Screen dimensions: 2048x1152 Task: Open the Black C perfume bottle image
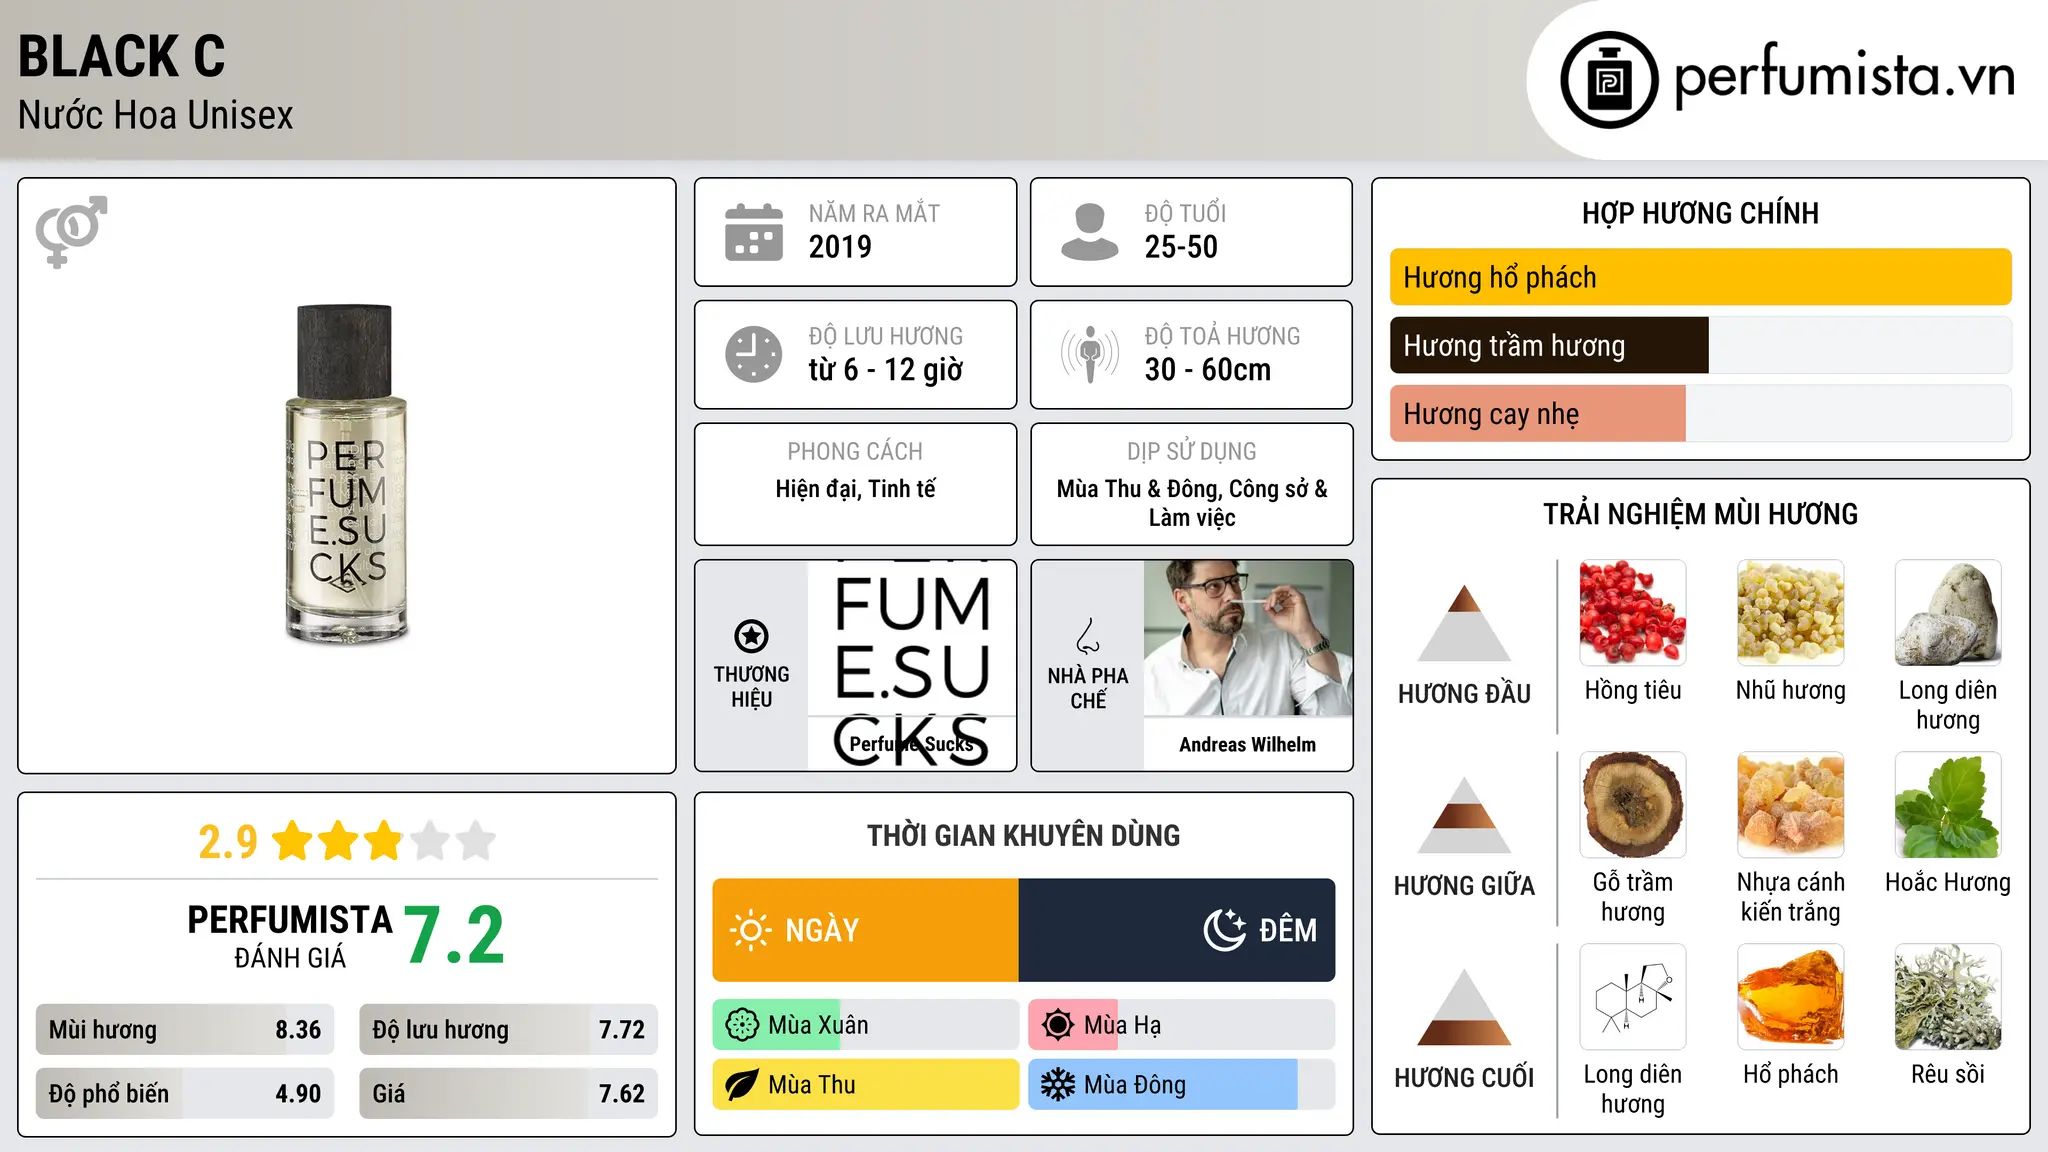tap(347, 474)
